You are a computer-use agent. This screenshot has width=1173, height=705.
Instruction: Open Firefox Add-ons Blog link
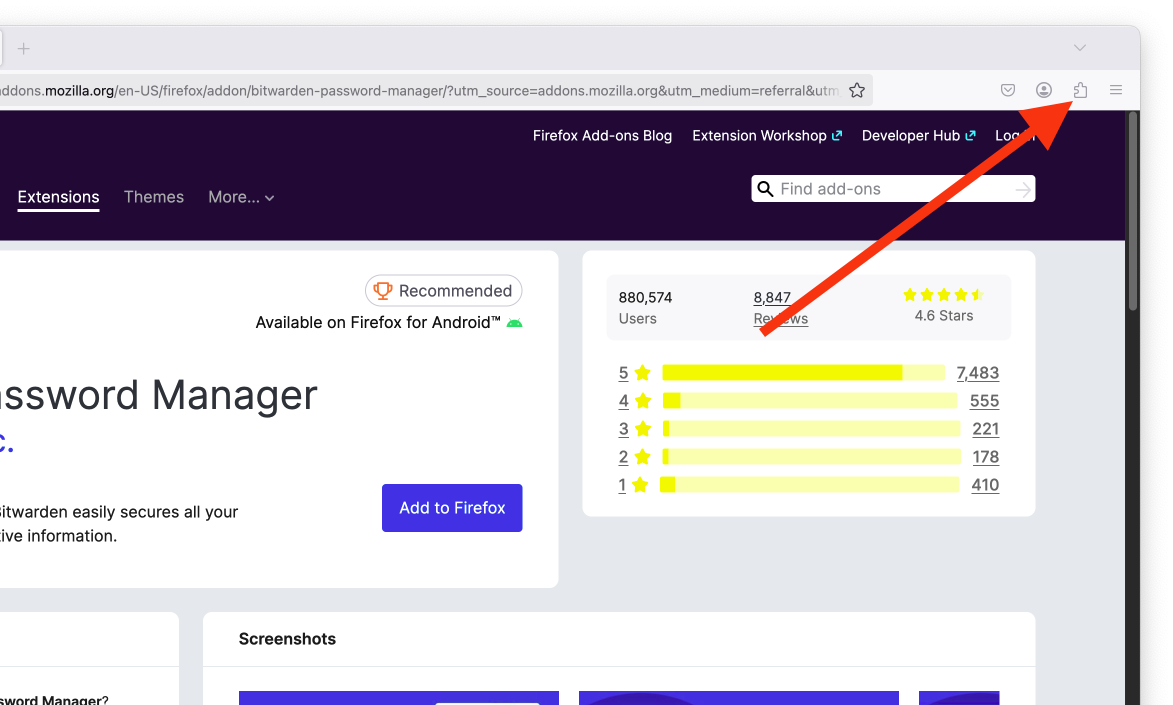(602, 135)
